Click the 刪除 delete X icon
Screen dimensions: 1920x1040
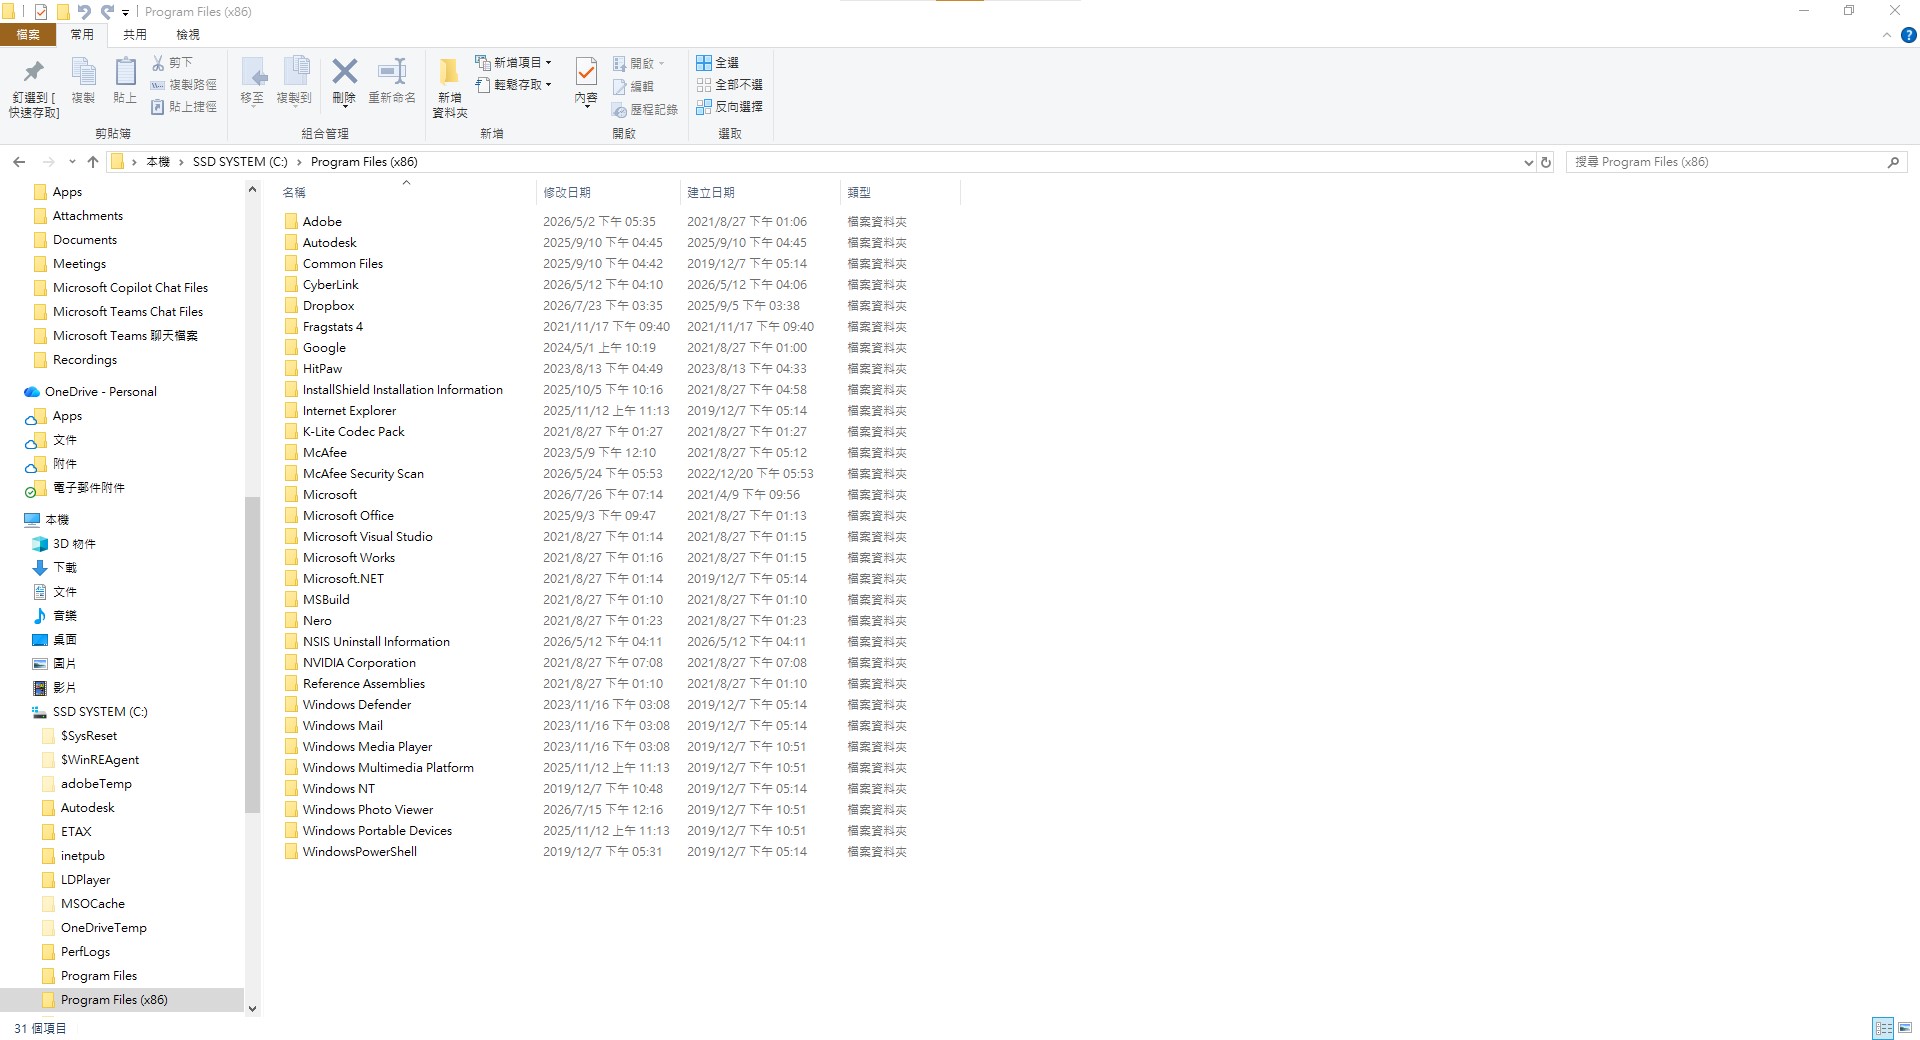(344, 72)
